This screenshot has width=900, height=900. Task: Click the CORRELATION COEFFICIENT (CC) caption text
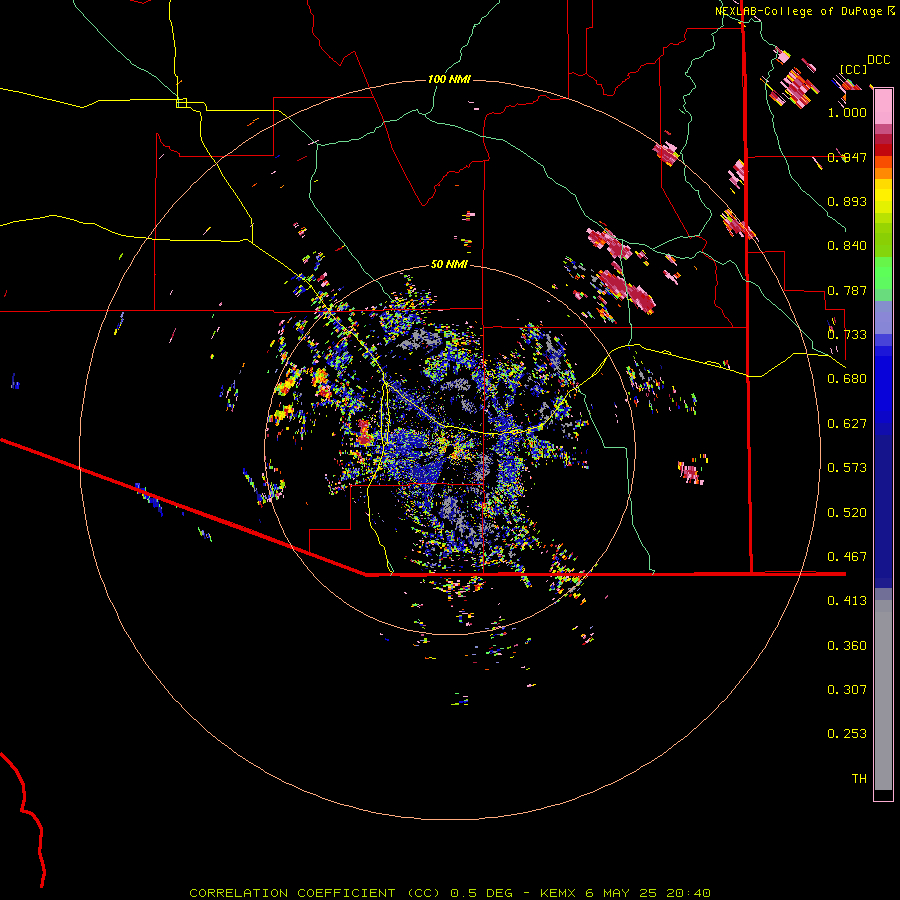coord(315,893)
